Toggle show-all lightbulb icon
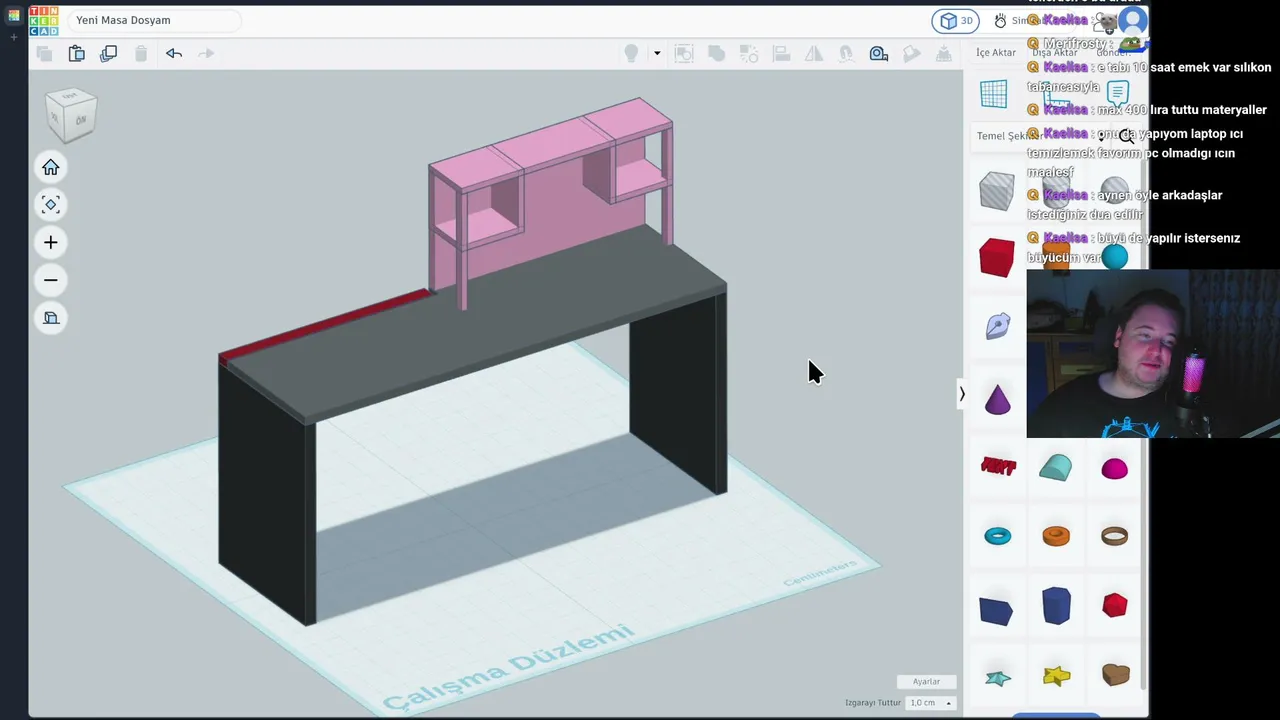 (631, 53)
